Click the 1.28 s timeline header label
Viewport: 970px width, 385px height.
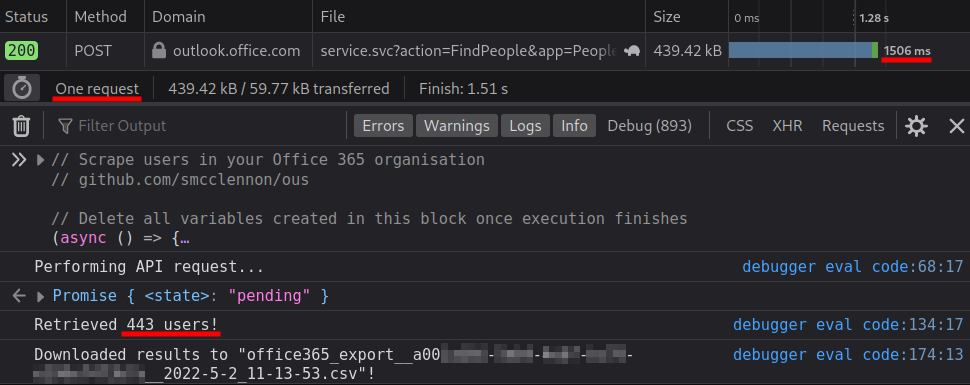(x=873, y=18)
